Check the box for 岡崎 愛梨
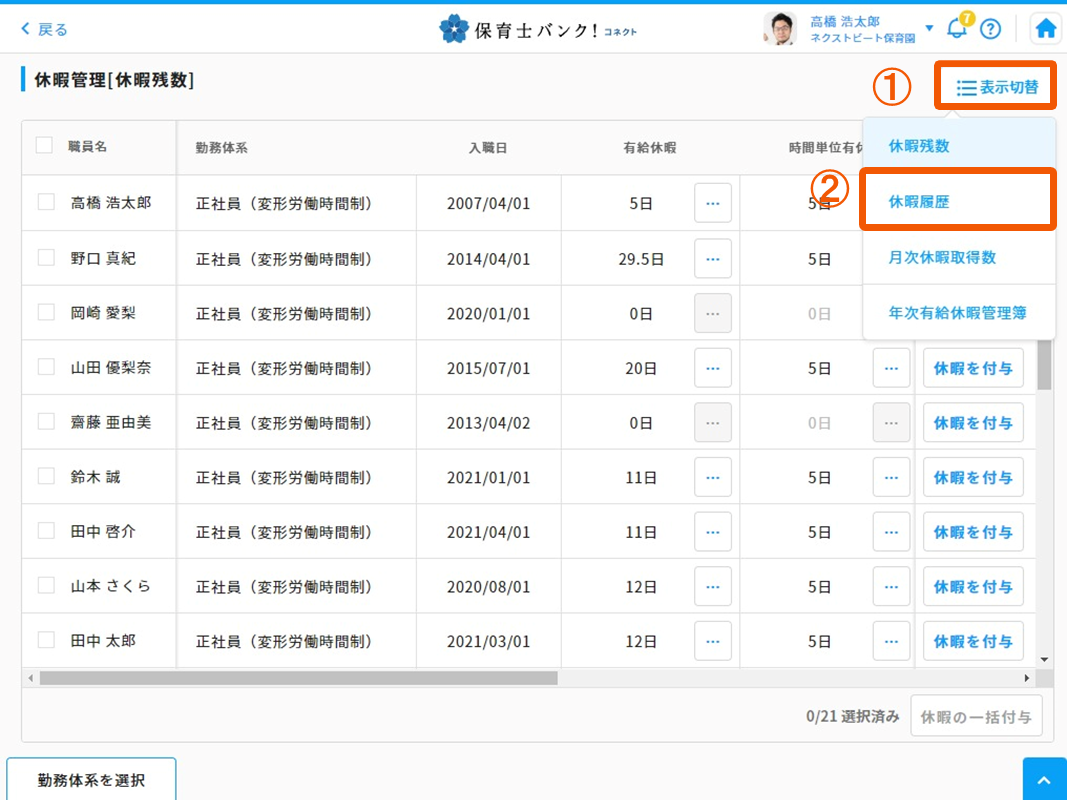 [x=46, y=312]
